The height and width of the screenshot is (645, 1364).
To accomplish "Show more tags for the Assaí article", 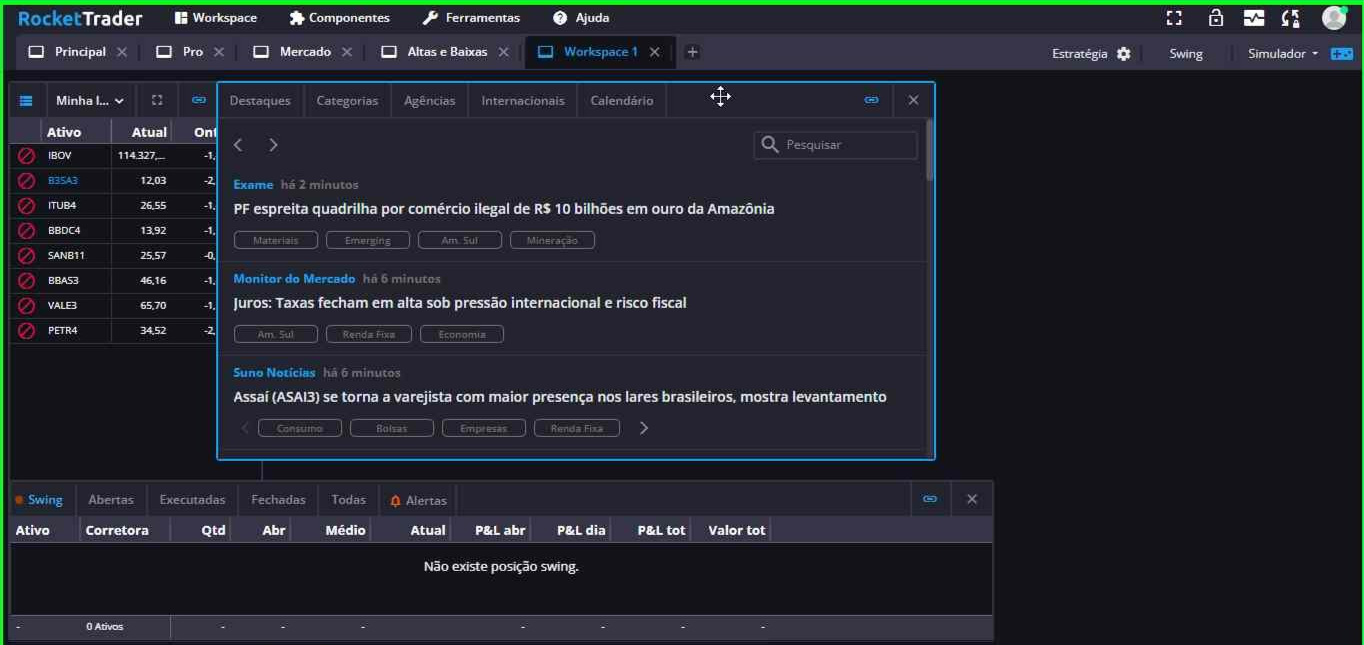I will 644,428.
